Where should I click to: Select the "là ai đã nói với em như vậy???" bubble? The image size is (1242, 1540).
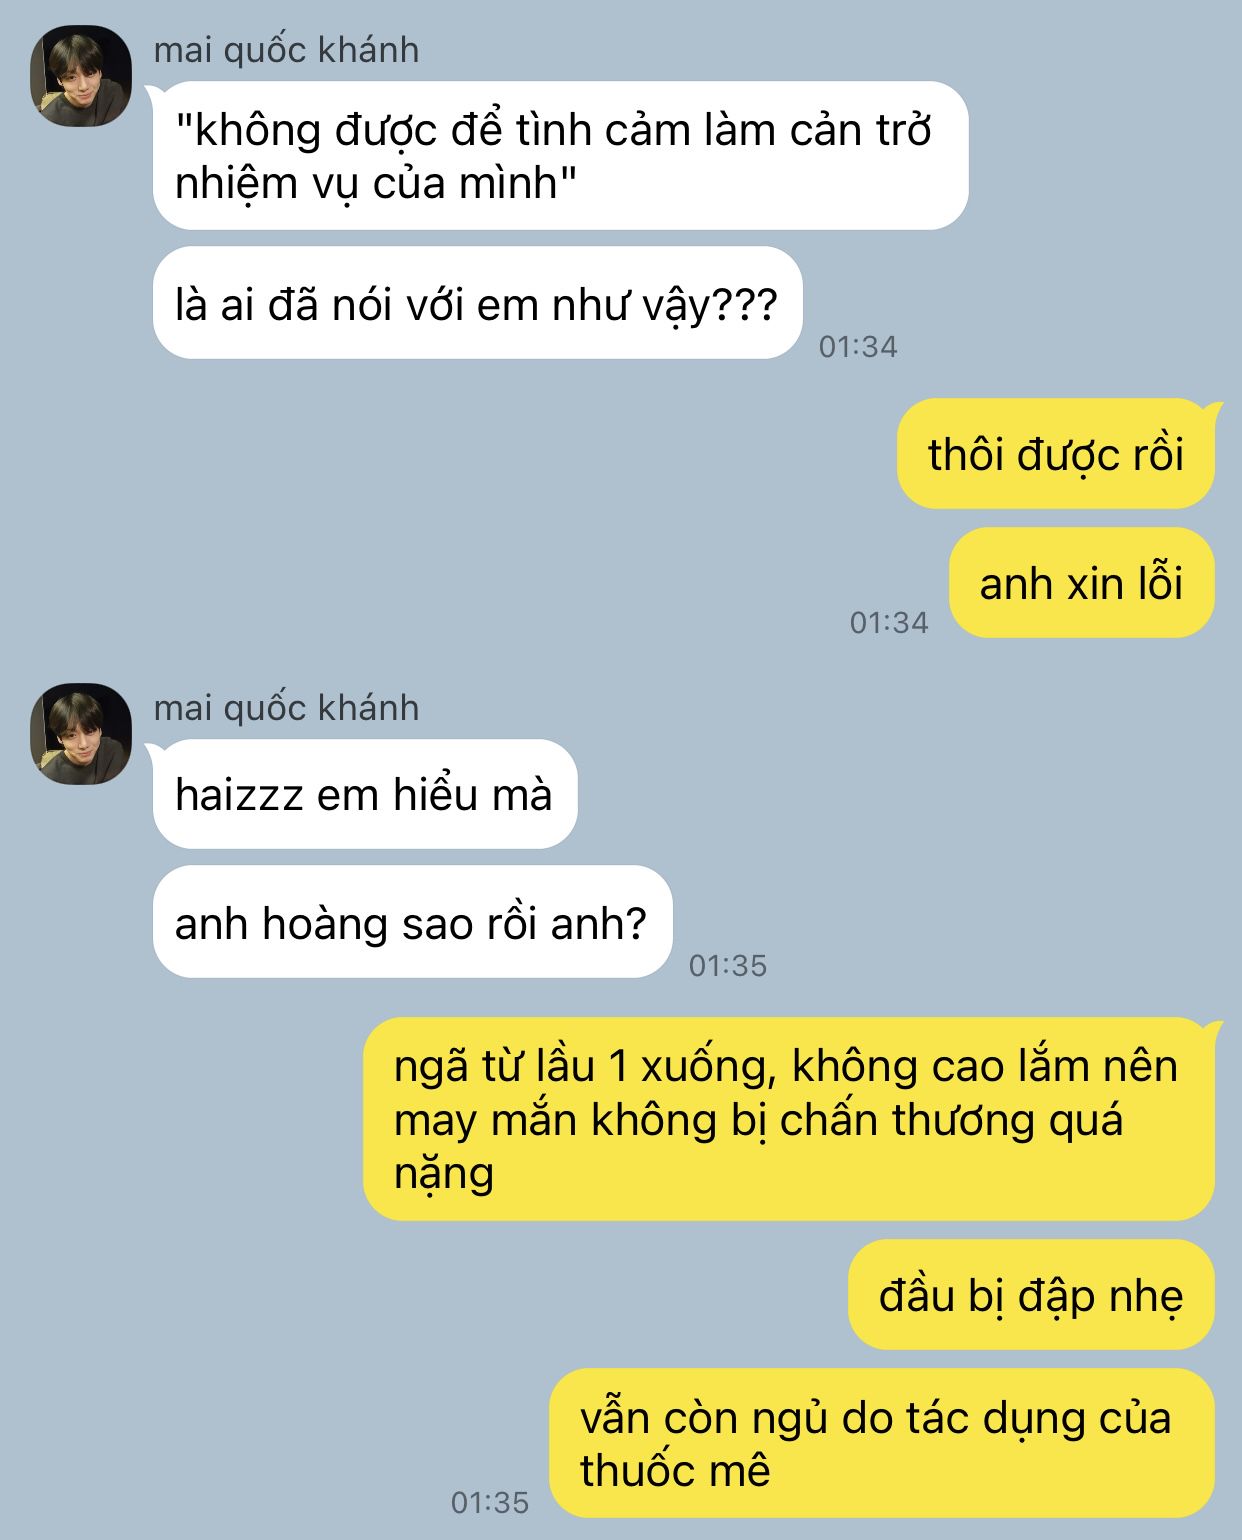(477, 303)
